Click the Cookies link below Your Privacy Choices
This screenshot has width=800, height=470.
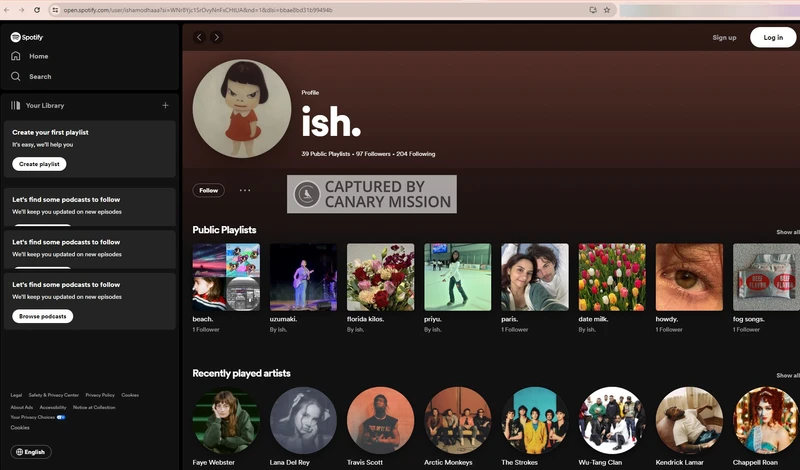tap(20, 428)
